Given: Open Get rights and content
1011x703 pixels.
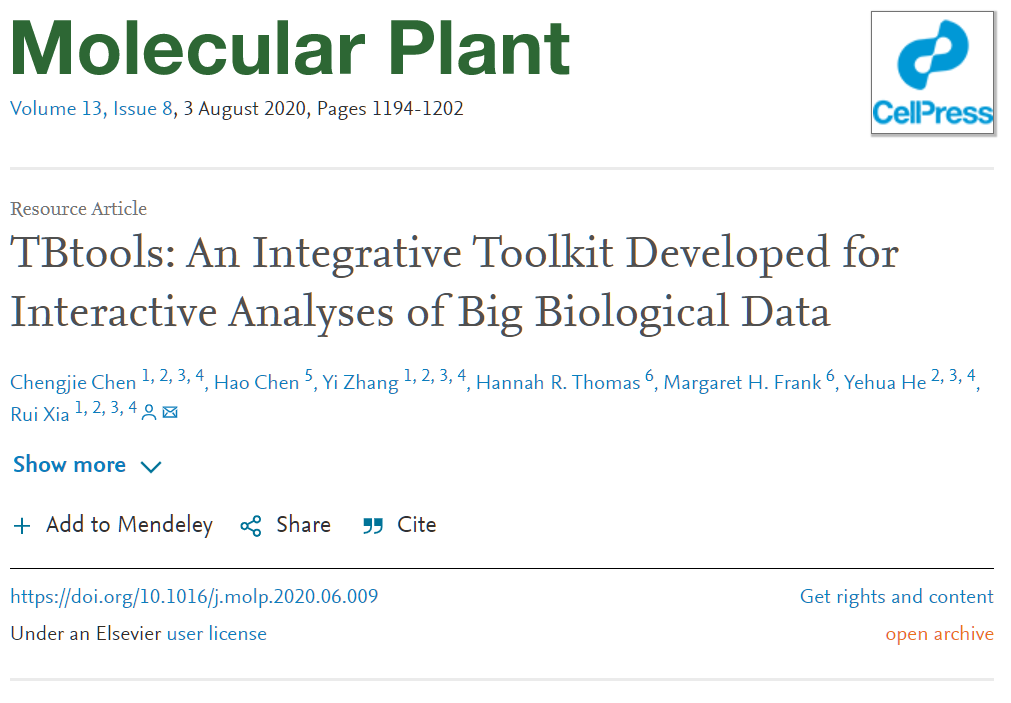Looking at the screenshot, I should [897, 597].
